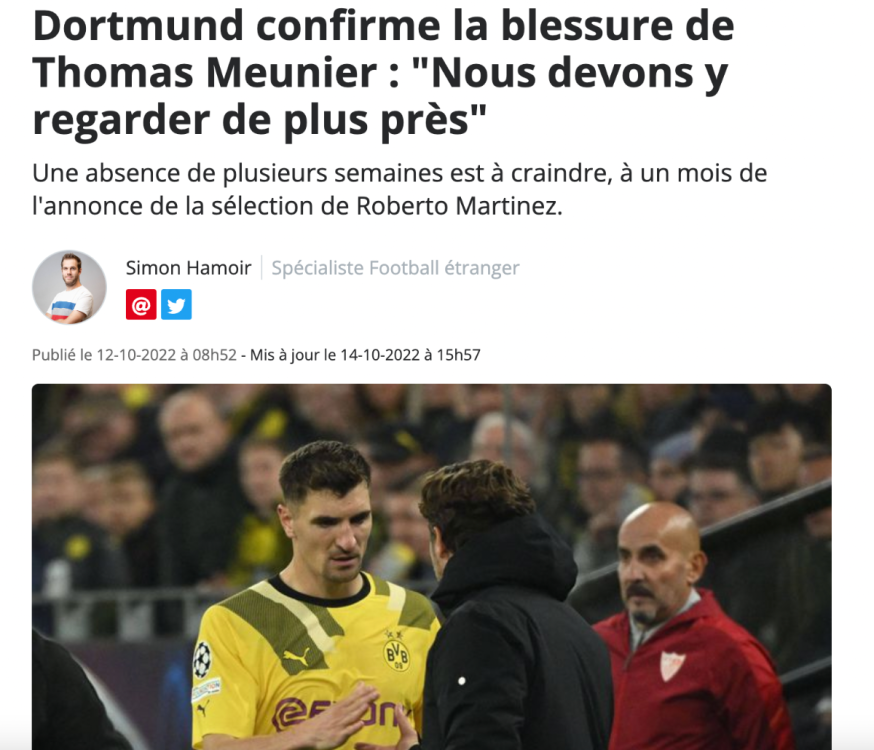
Task: Click the Mis à jour 14-10-2022 timestamp
Action: tap(365, 355)
